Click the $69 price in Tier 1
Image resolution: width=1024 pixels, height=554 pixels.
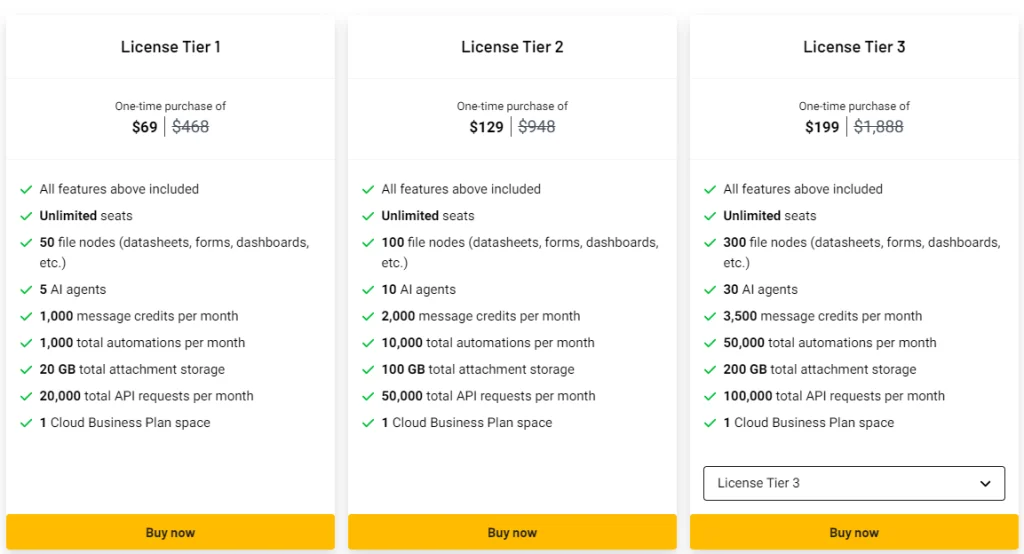[145, 127]
